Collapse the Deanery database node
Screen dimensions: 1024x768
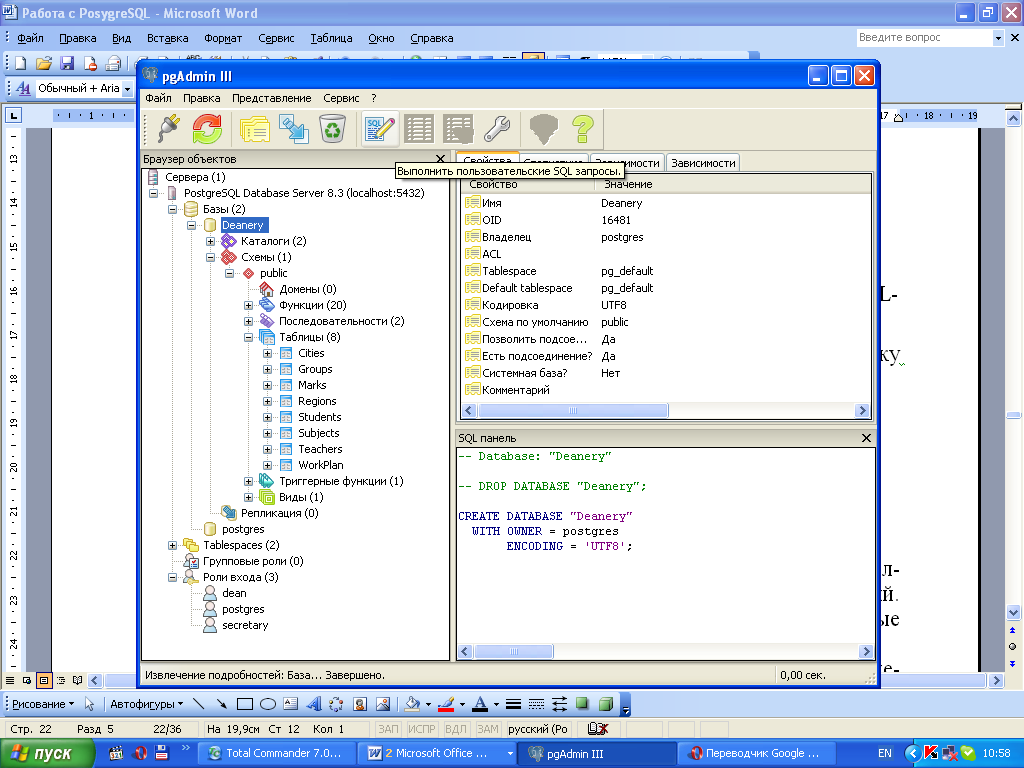pyautogui.click(x=191, y=225)
